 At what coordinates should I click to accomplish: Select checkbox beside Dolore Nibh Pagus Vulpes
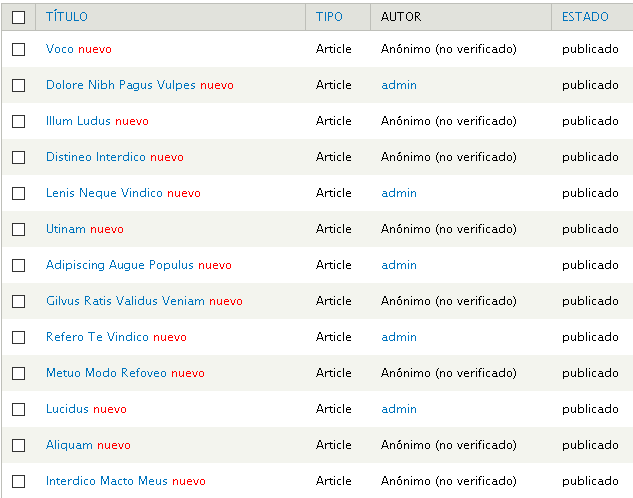[x=19, y=85]
